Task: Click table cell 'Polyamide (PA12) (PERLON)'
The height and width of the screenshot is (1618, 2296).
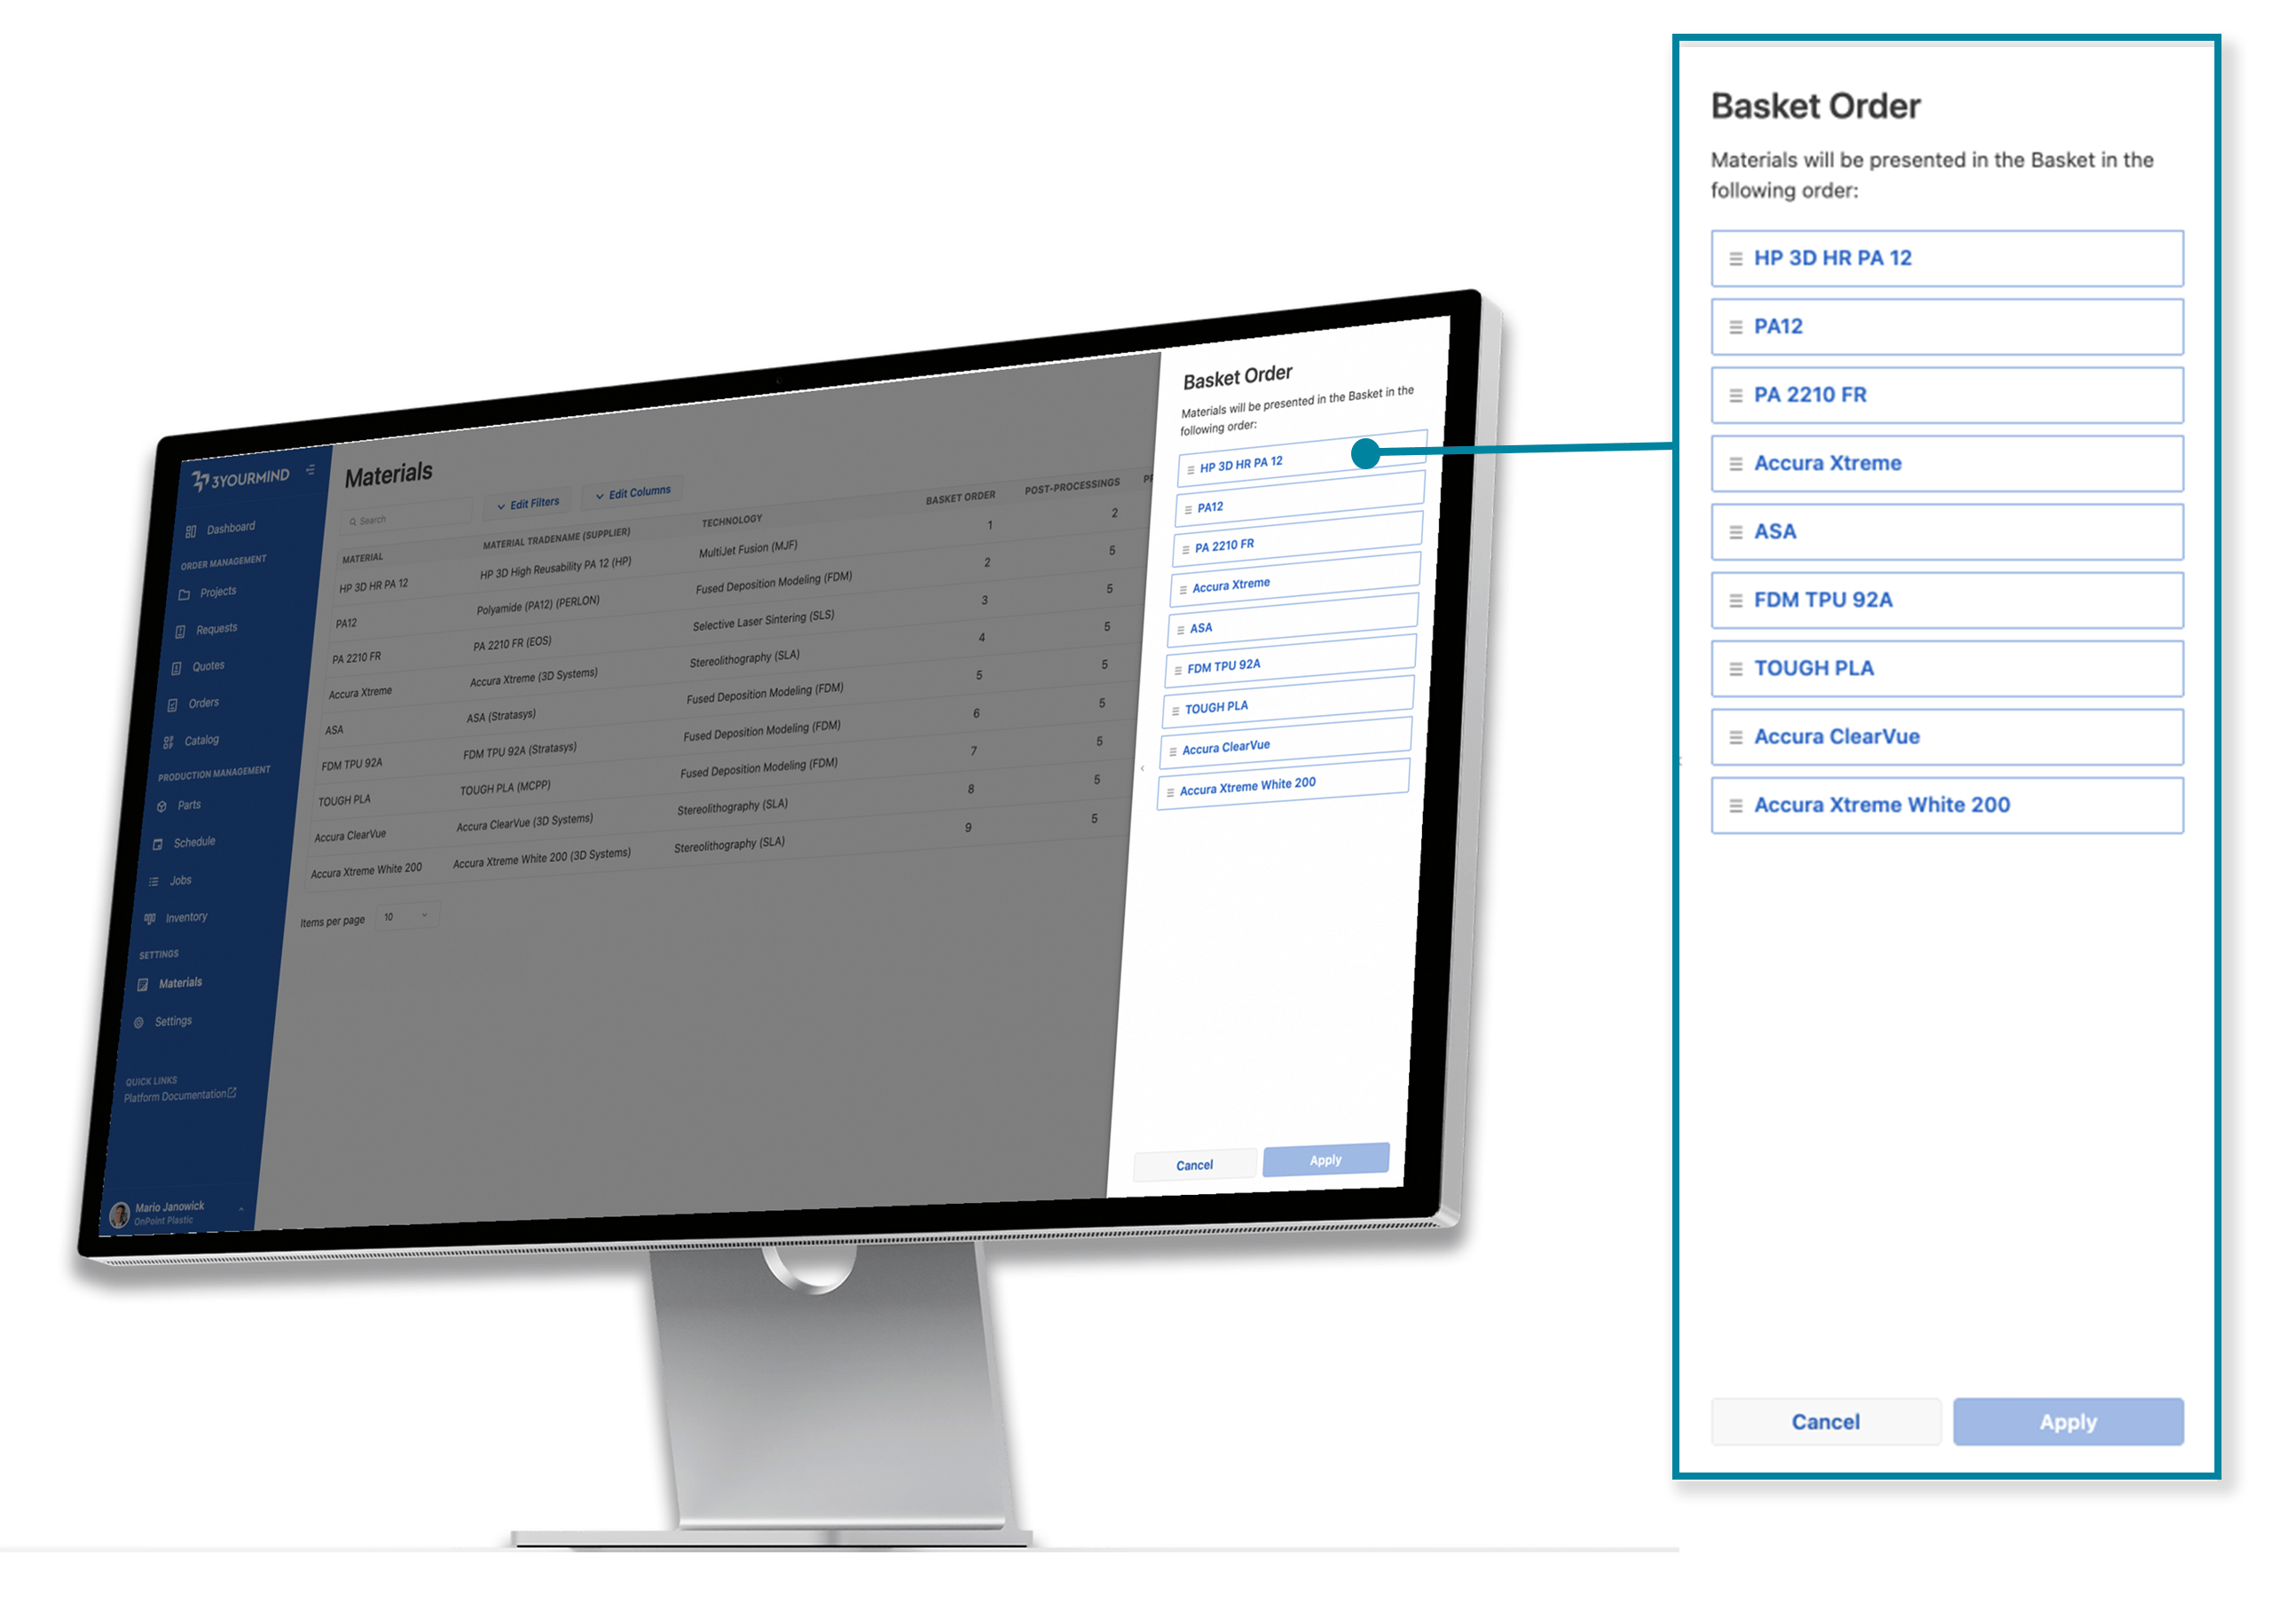Action: (x=538, y=605)
